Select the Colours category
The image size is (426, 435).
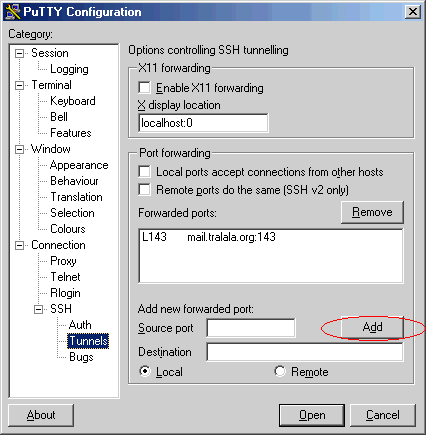68,229
